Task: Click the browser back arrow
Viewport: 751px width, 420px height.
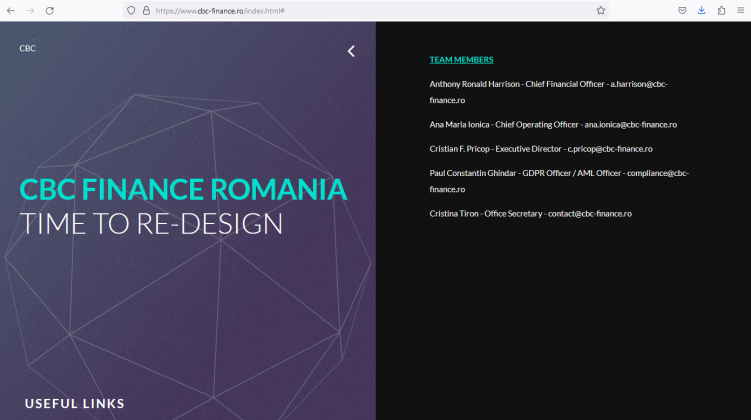Action: click(x=11, y=10)
